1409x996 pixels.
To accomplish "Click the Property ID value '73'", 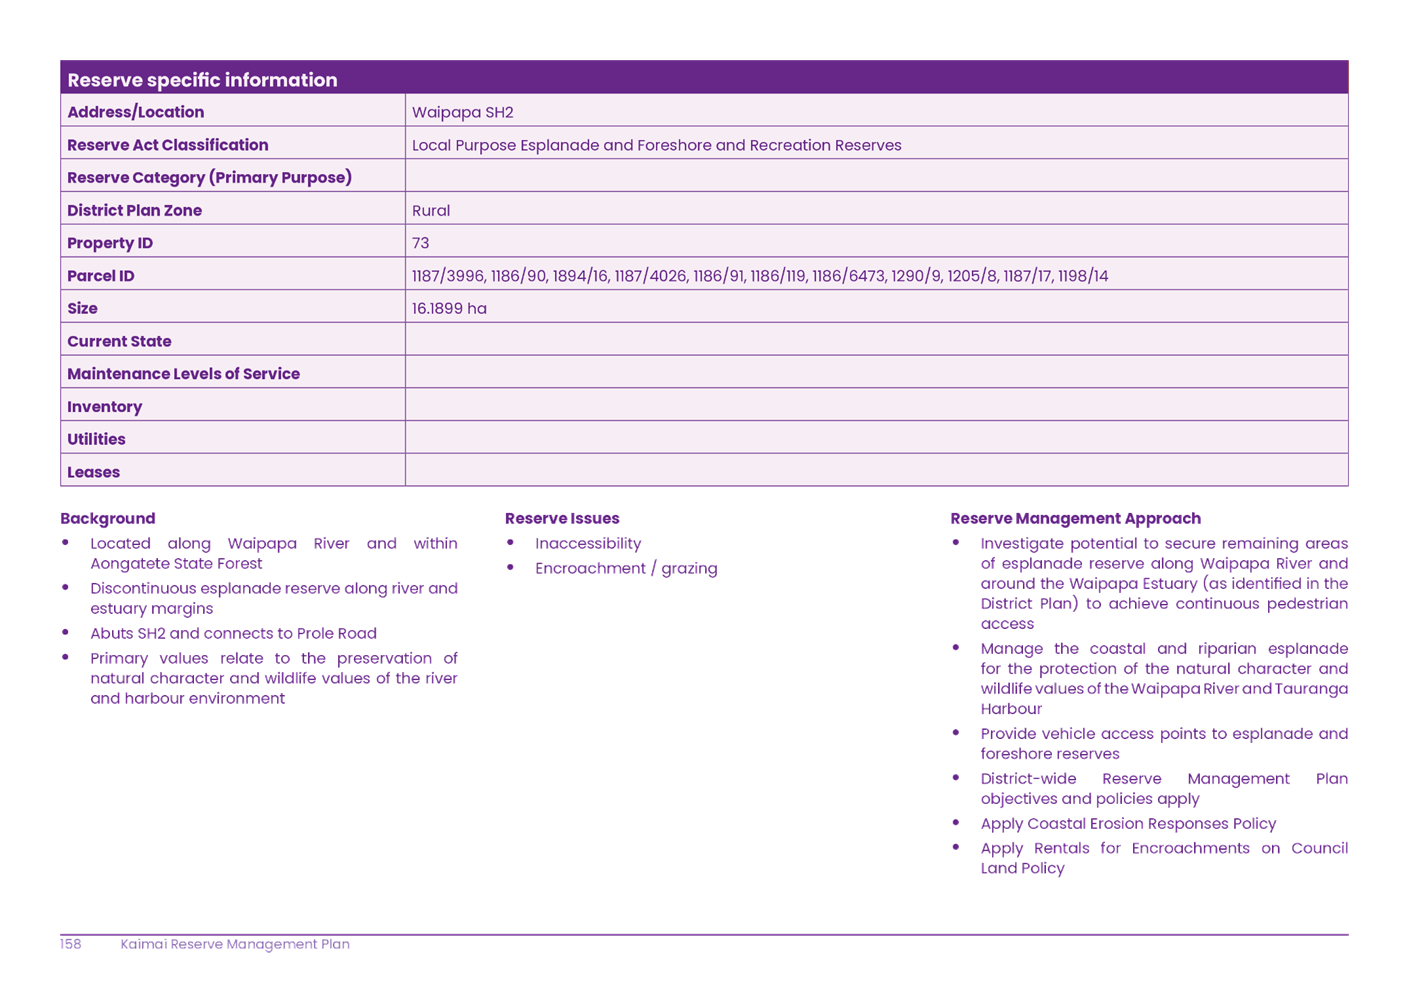I will coord(421,243).
